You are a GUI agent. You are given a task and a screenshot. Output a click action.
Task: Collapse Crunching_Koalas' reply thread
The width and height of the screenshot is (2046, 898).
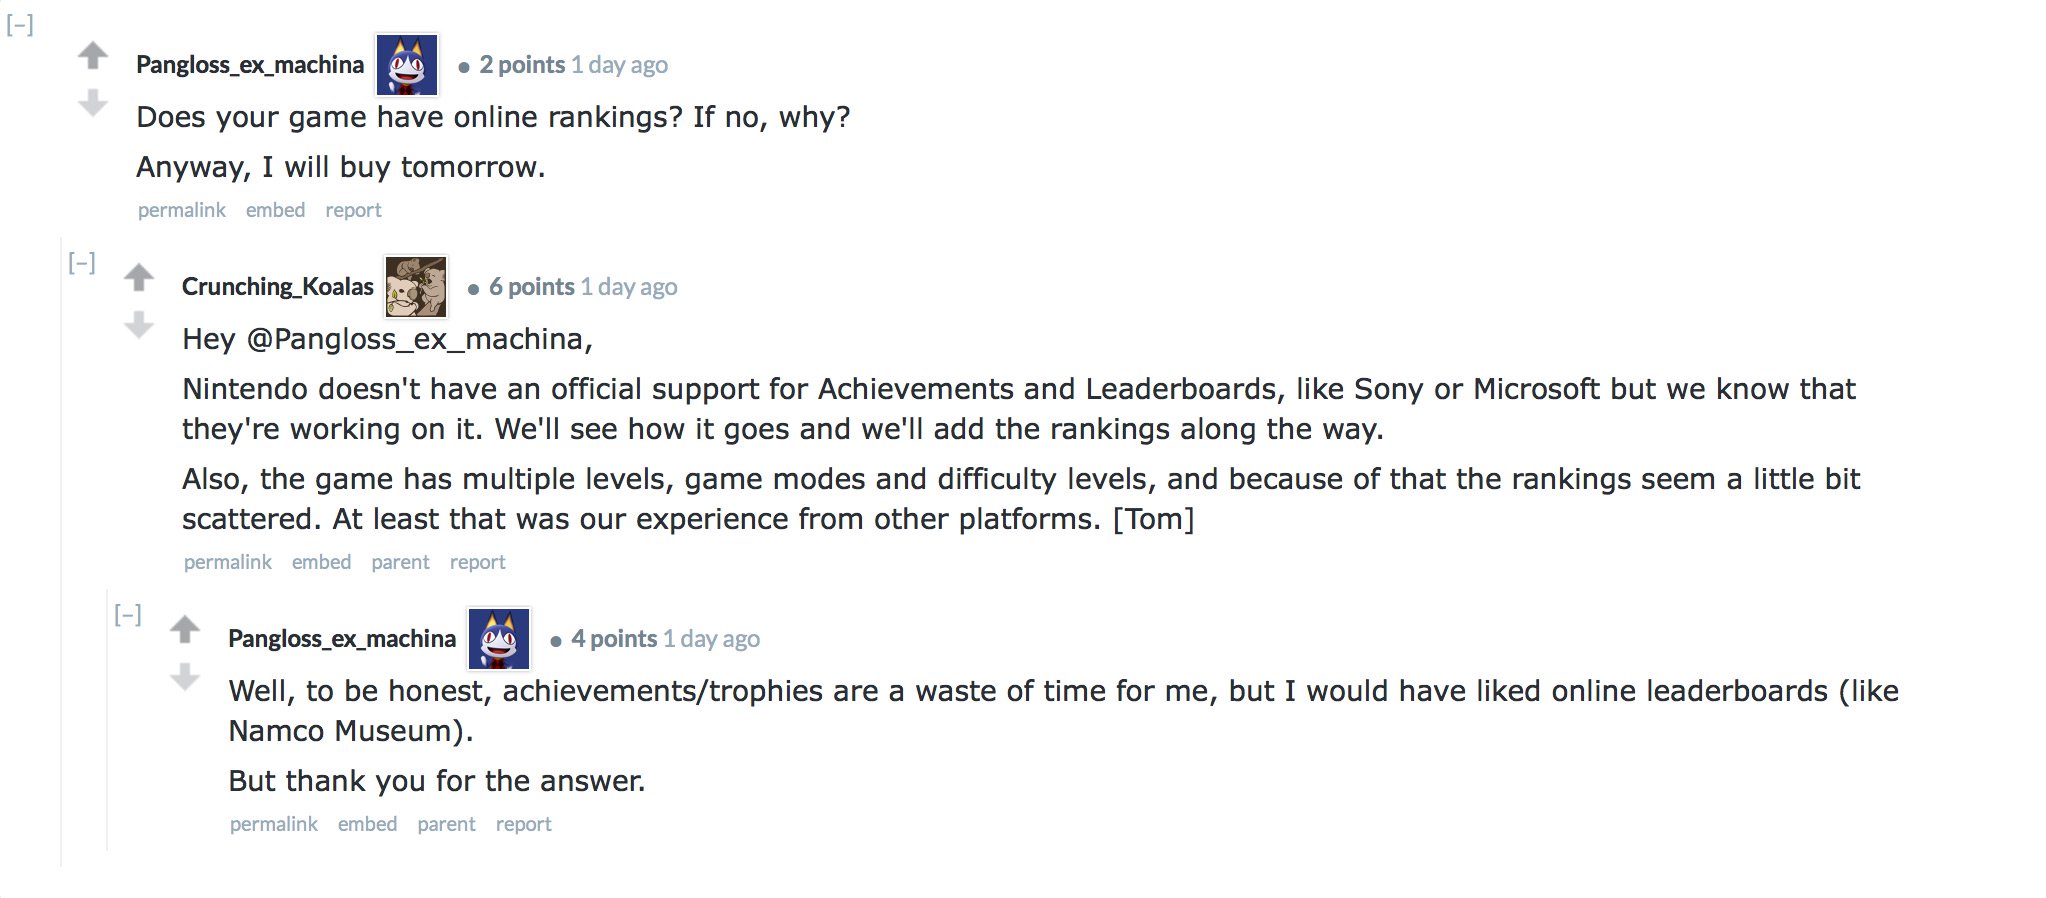(x=82, y=263)
